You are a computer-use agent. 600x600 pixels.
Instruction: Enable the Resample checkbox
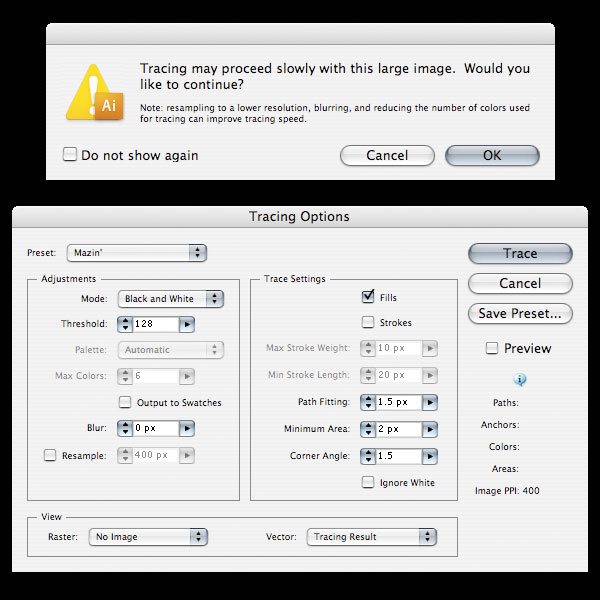[x=50, y=455]
